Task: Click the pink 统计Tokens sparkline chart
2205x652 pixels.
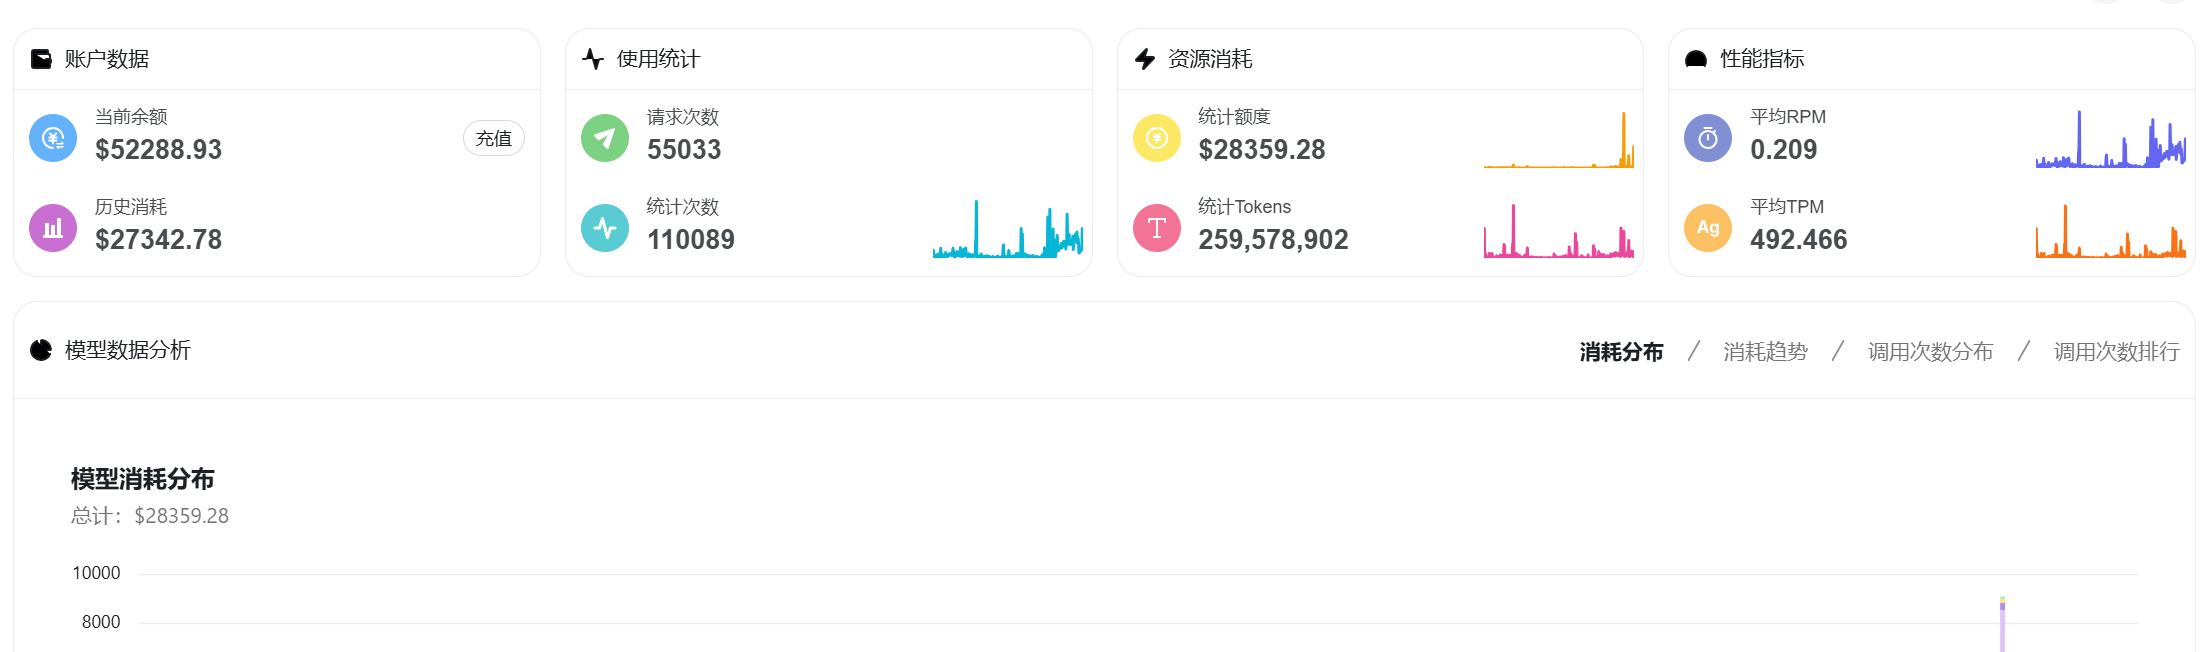Action: coord(1559,229)
